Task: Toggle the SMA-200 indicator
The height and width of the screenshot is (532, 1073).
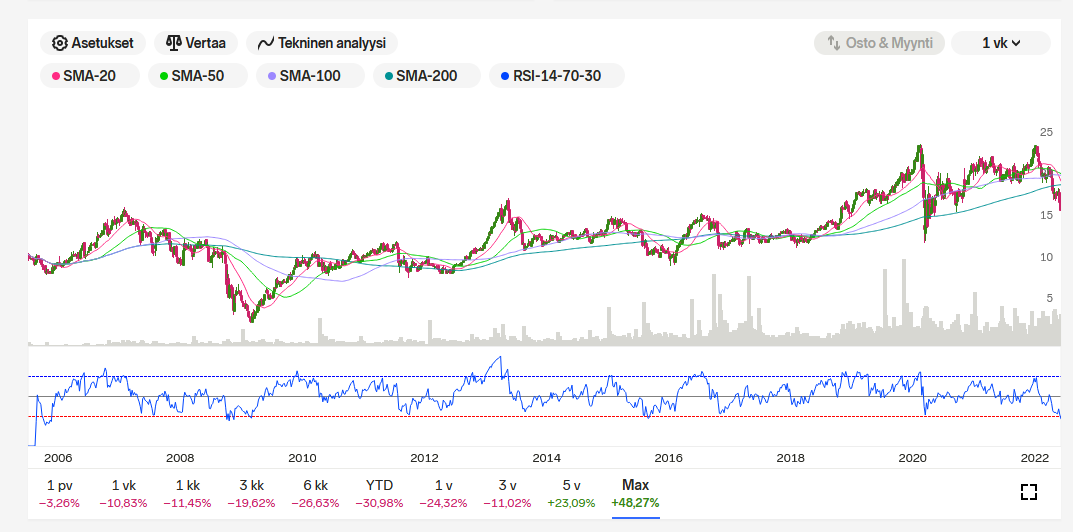Action: (426, 75)
